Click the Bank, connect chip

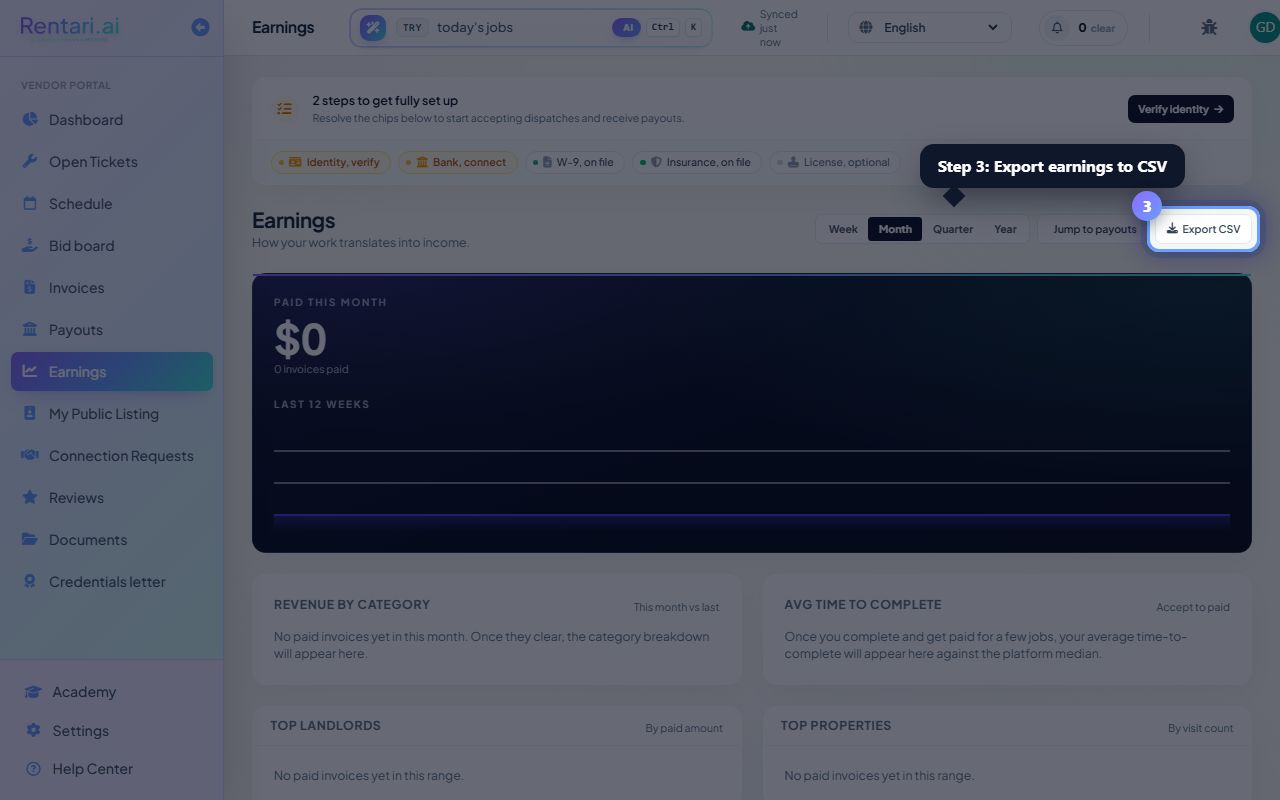coord(458,162)
